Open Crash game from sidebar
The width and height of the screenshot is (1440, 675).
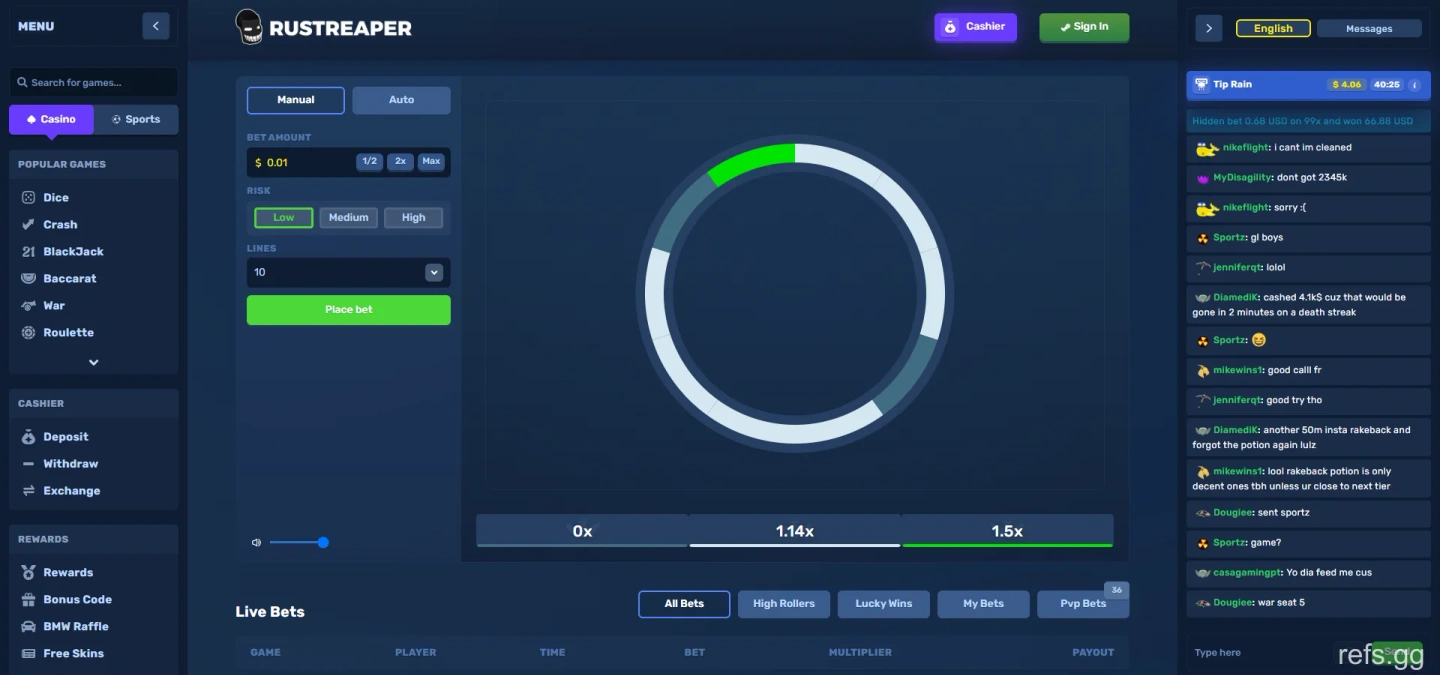[60, 225]
